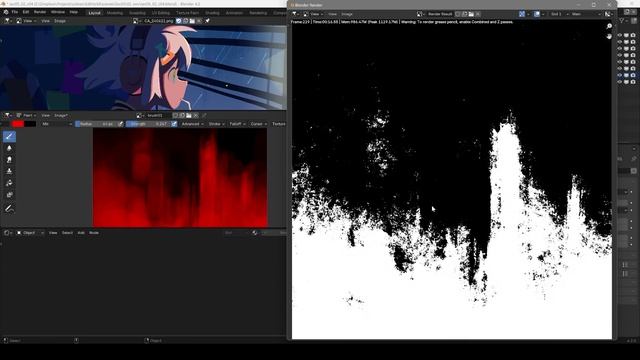Open Render window editor type menu

pos(296,14)
